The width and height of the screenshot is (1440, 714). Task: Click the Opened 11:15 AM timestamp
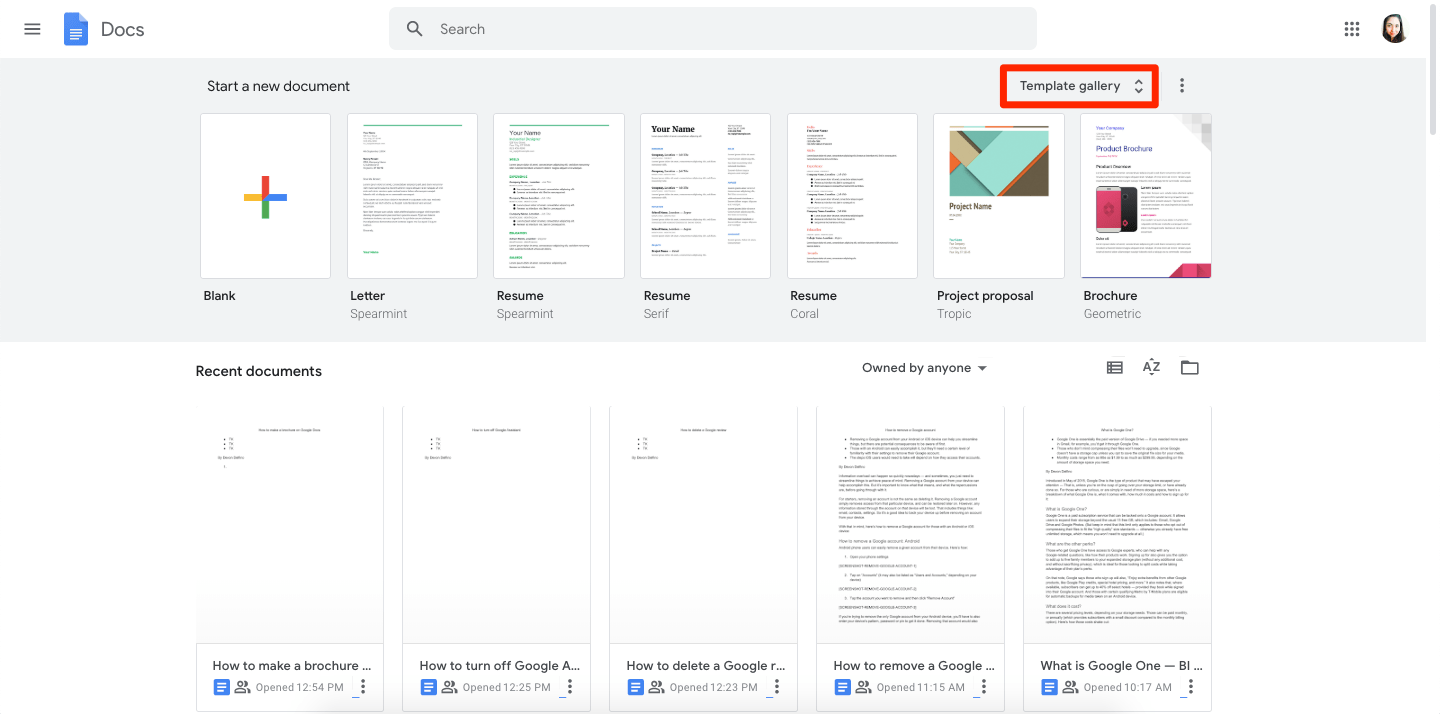click(x=920, y=687)
